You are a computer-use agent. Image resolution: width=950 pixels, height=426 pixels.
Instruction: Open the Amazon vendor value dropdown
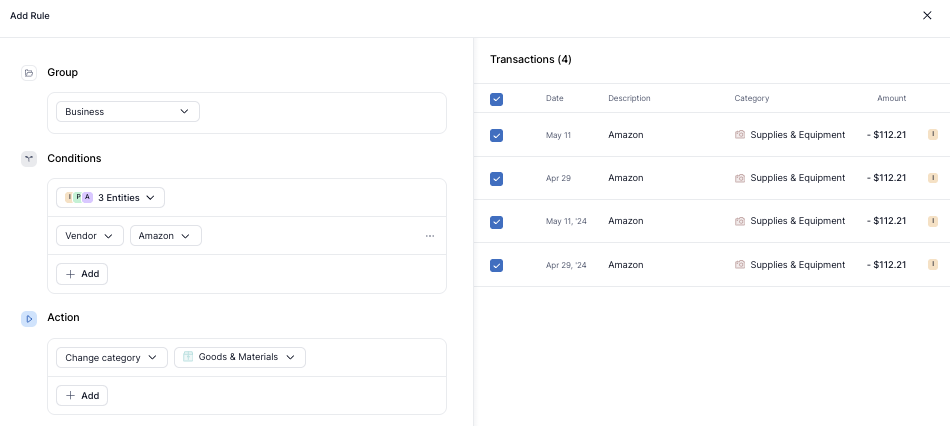[x=165, y=236]
